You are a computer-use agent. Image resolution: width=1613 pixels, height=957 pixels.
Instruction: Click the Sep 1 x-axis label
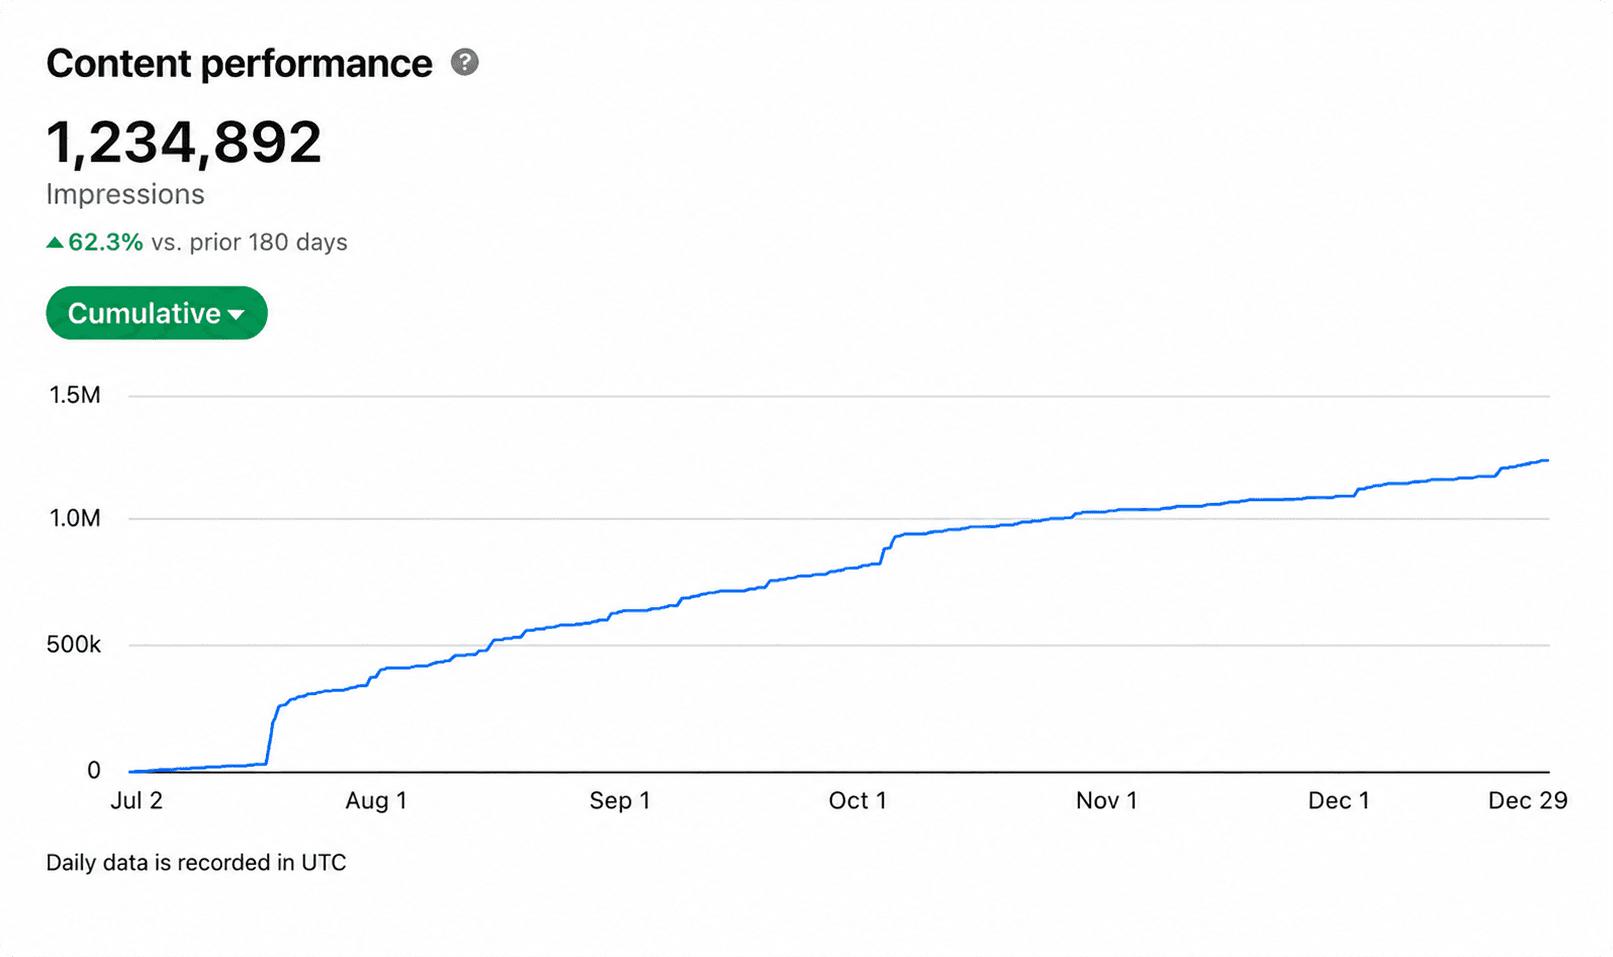619,800
